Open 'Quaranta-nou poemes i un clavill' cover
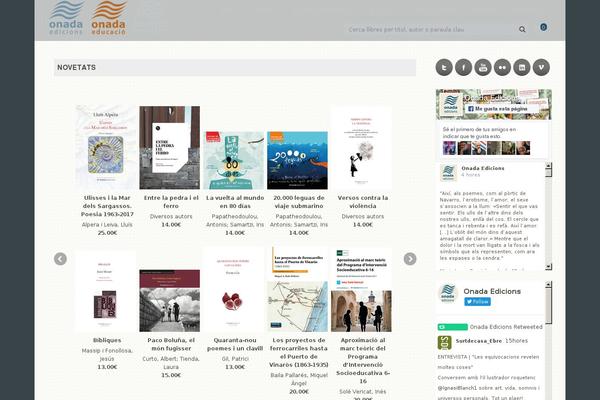The width and height of the screenshot is (600, 400). (234, 290)
